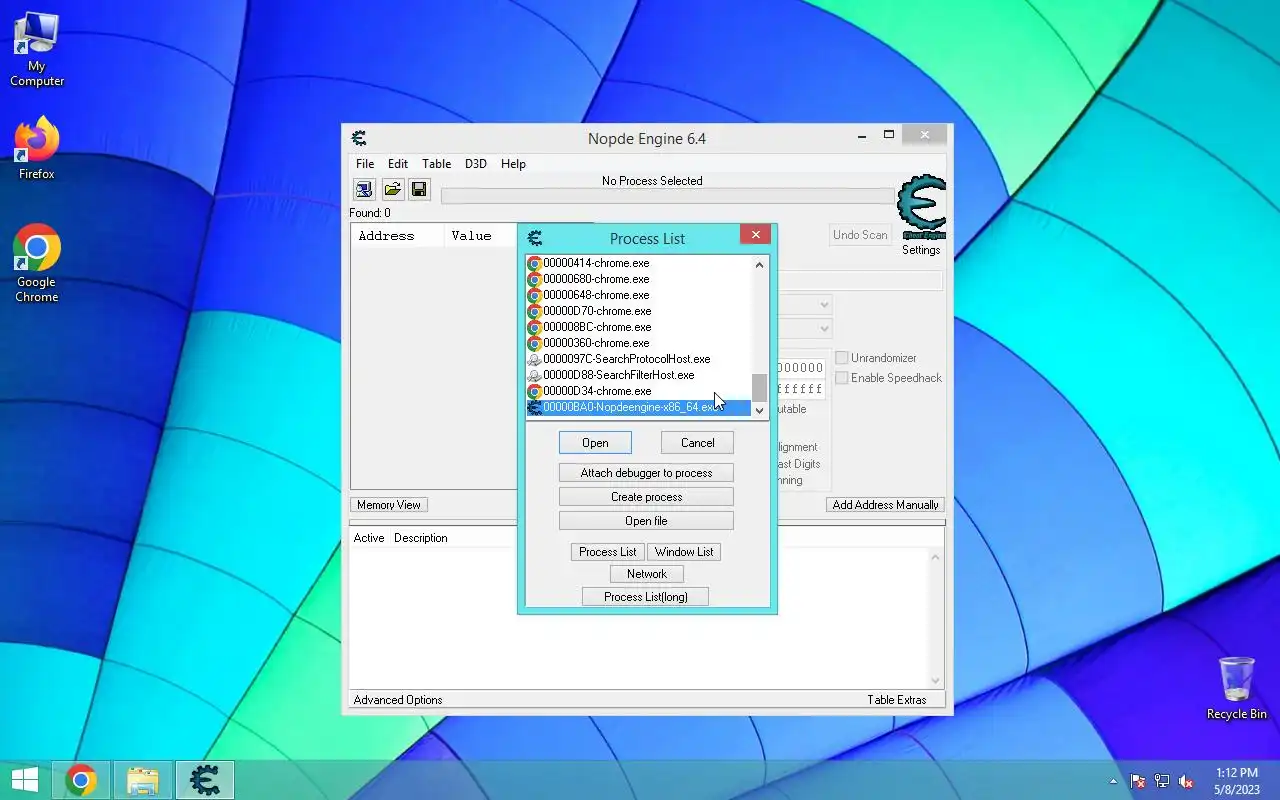This screenshot has height=800, width=1280.
Task: Click the select process computer icon
Action: click(364, 189)
